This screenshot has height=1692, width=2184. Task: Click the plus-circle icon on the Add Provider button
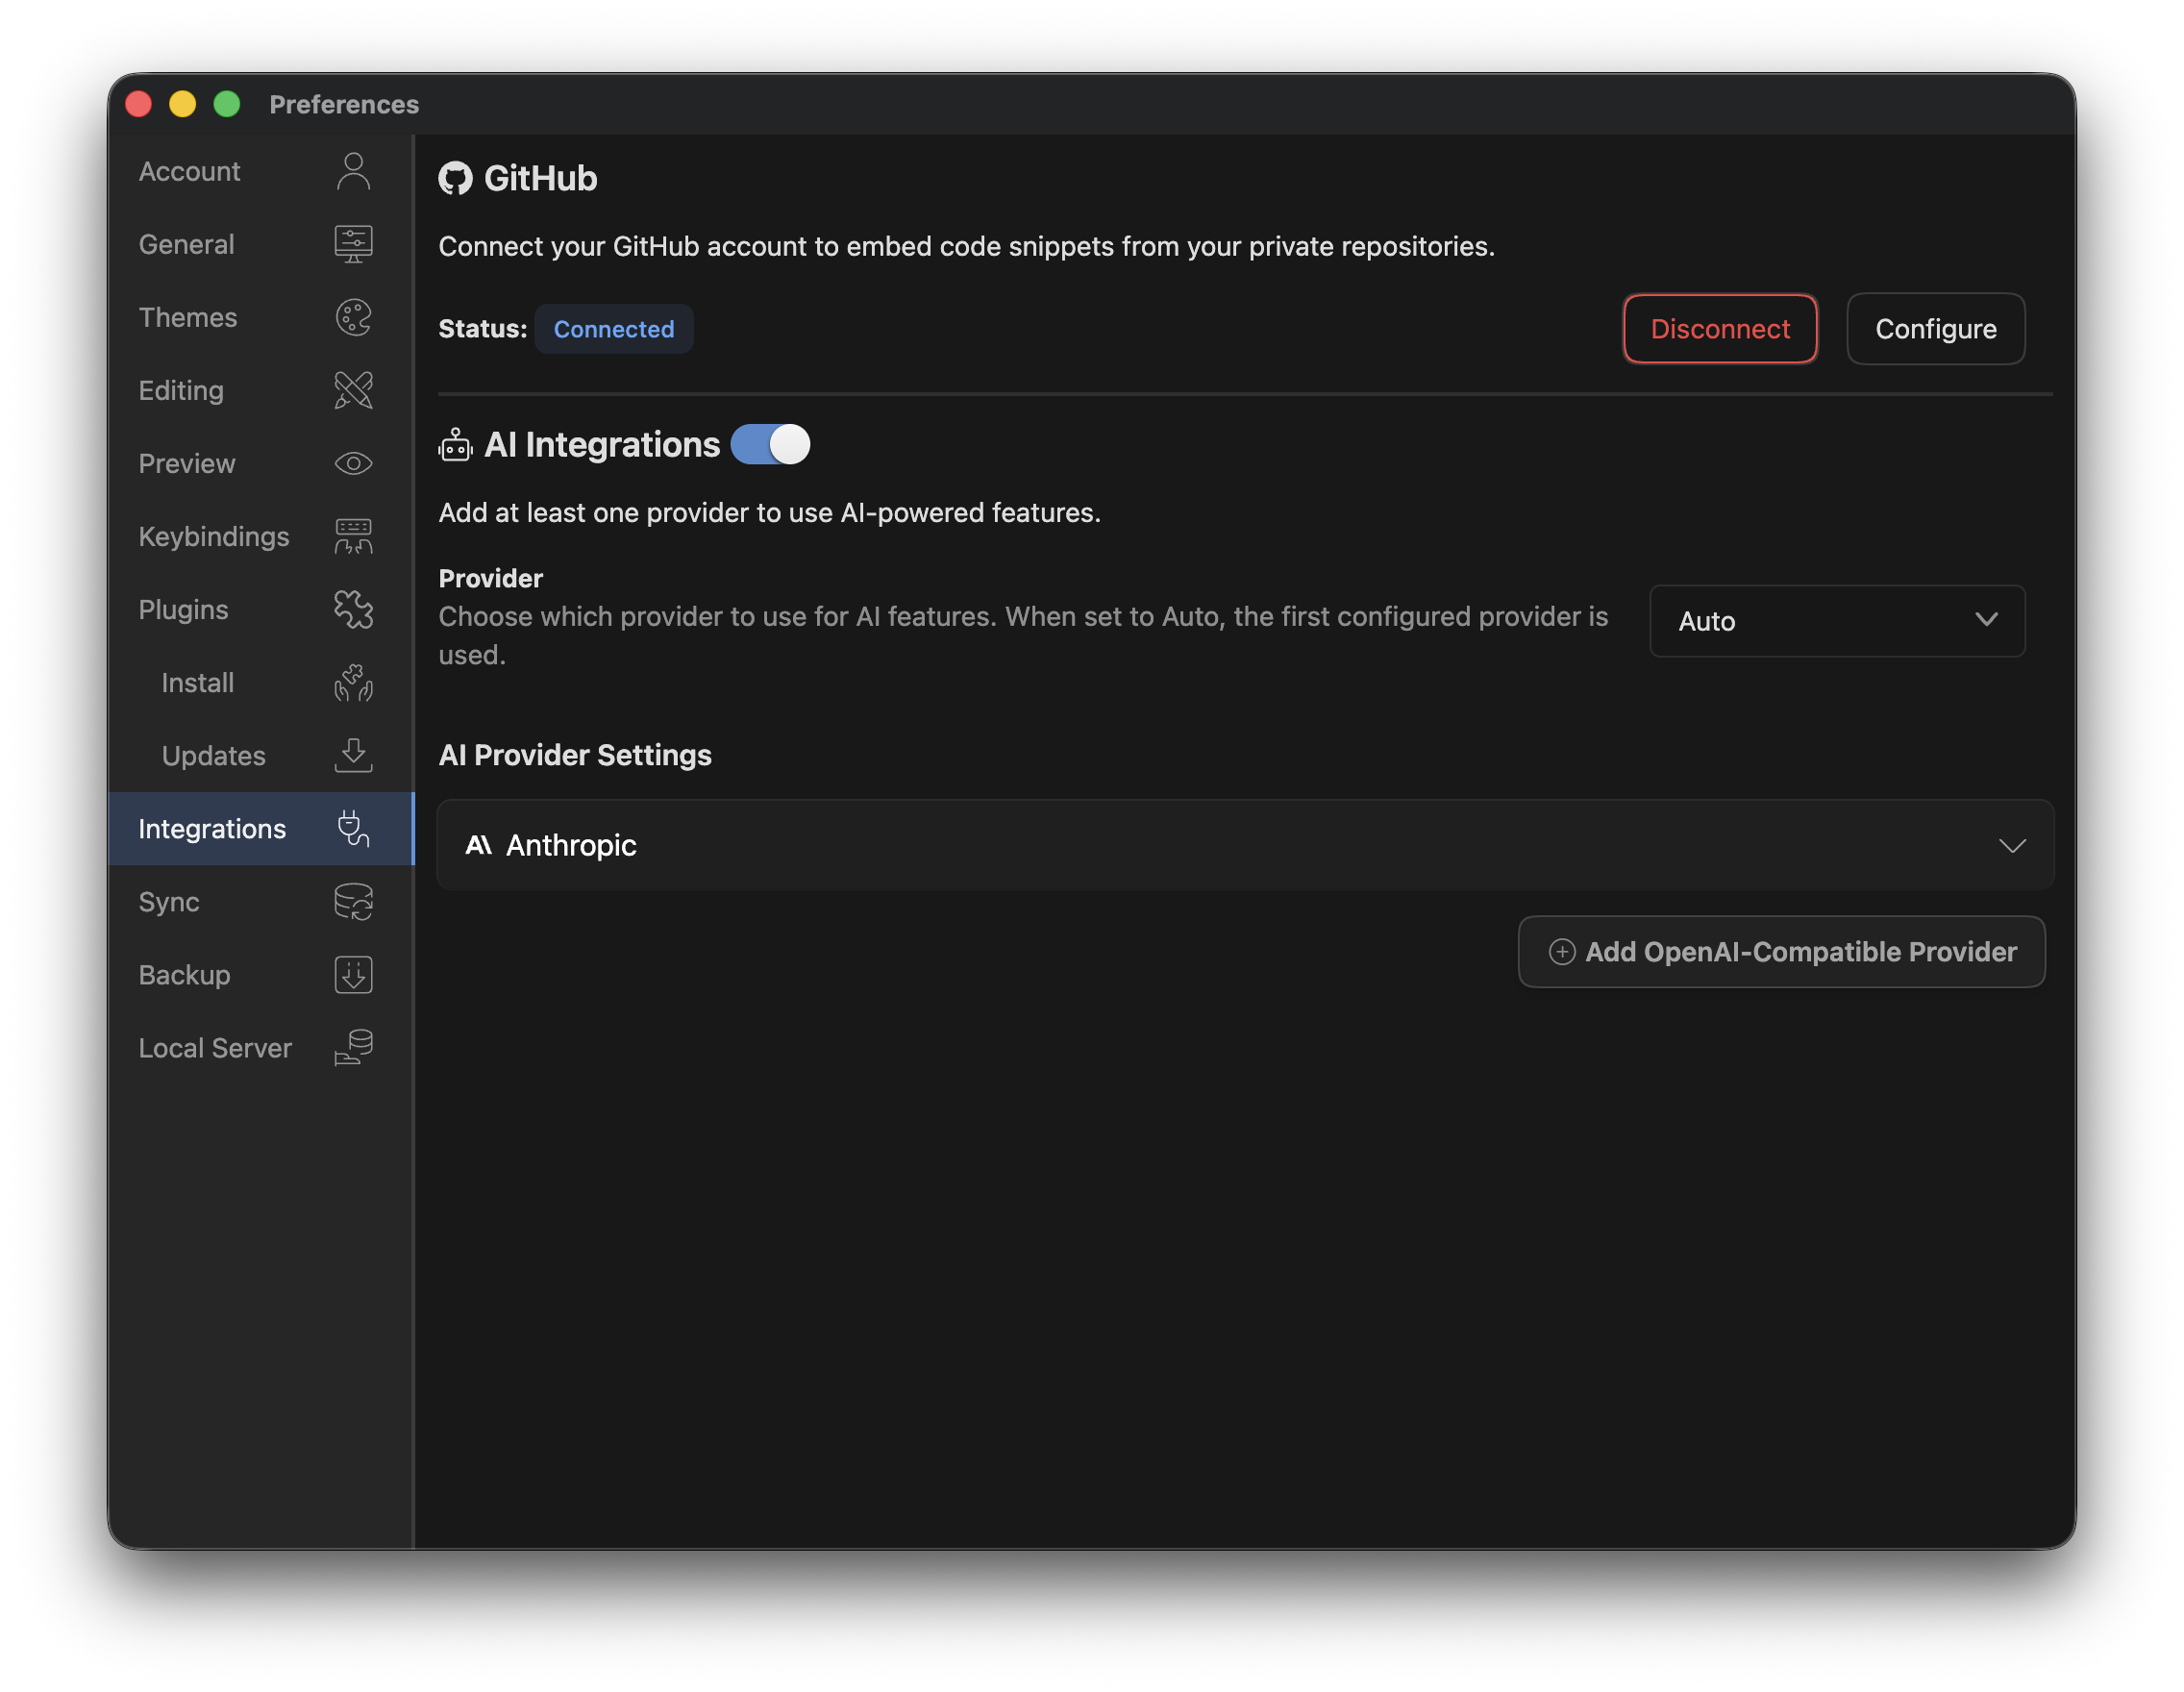[1561, 951]
